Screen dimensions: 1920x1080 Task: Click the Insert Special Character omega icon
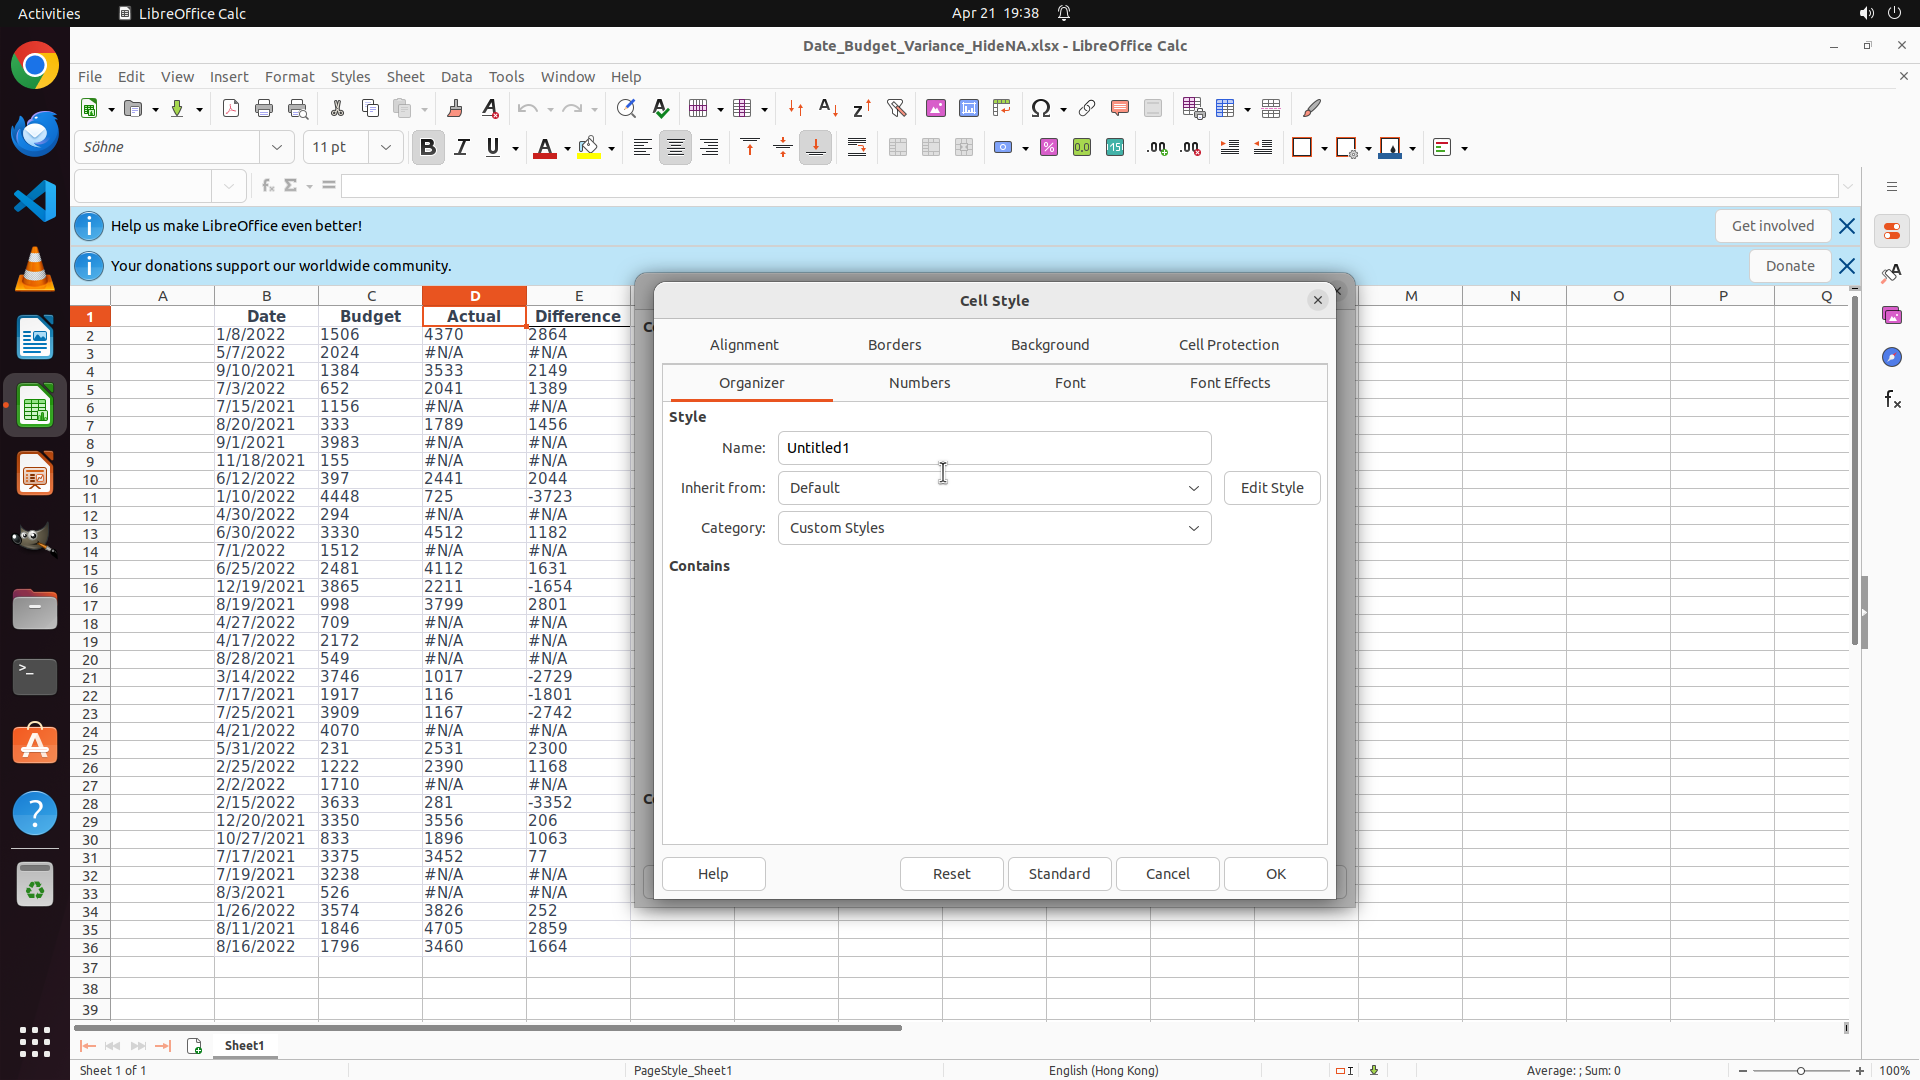coord(1041,108)
